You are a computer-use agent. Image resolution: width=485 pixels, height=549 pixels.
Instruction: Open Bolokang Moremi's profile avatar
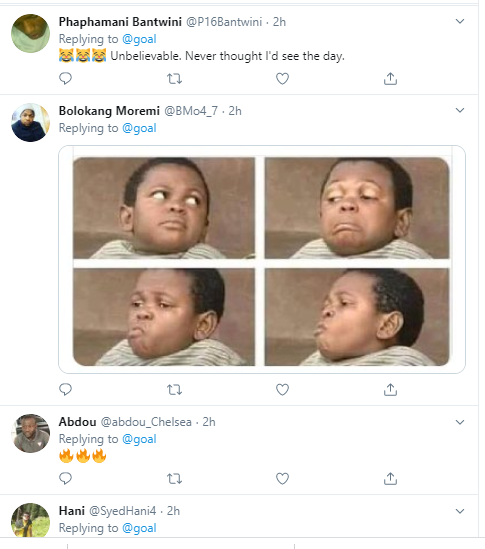pyautogui.click(x=30, y=123)
